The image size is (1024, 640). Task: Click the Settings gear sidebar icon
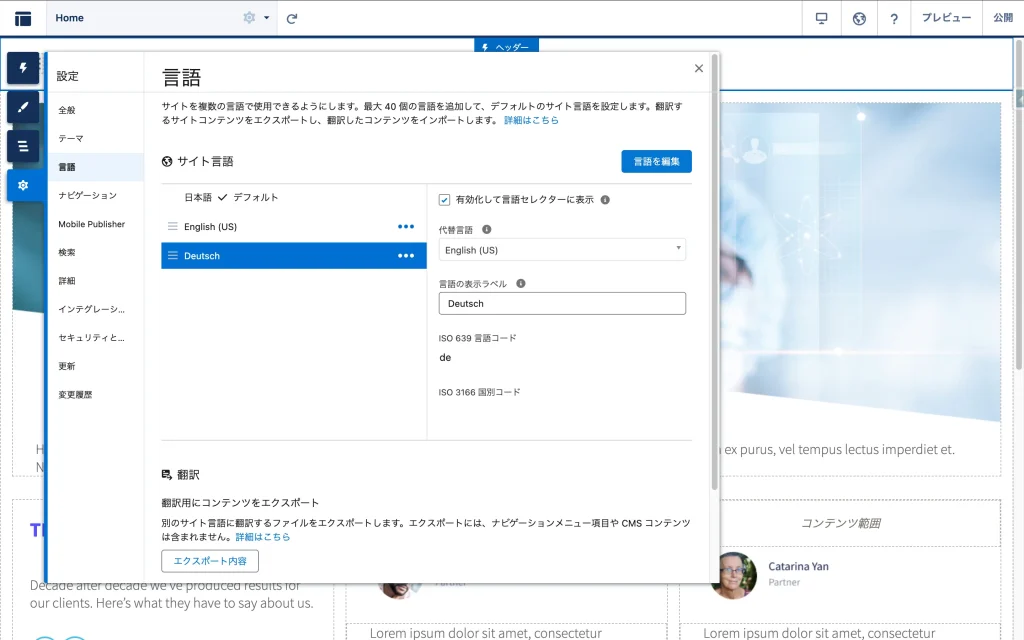coord(23,185)
